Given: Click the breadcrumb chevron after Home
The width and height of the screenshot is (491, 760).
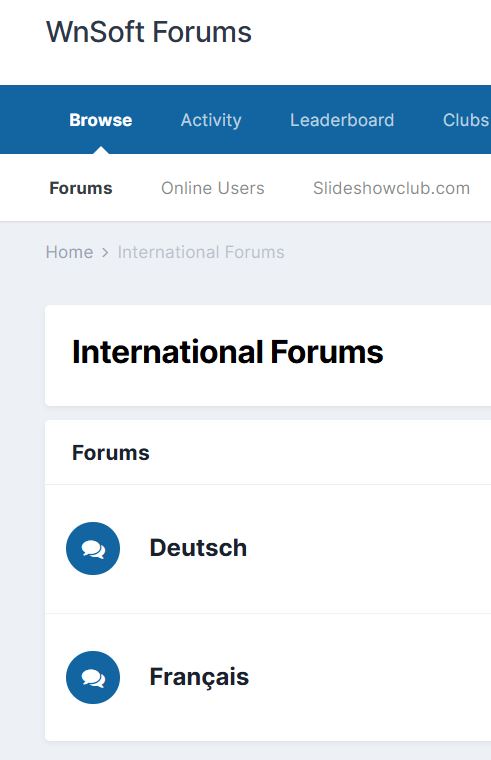Looking at the screenshot, I should pyautogui.click(x=105, y=253).
